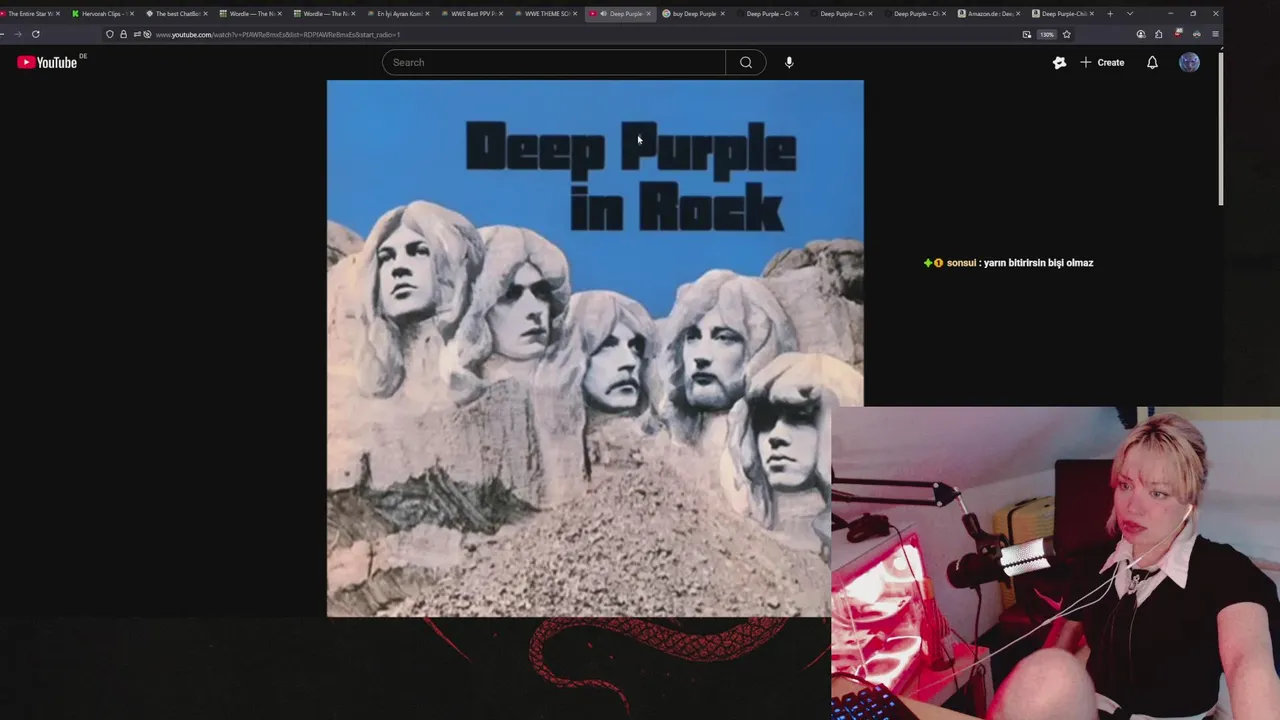Open the Firefox hamburger menu

click(x=1215, y=34)
